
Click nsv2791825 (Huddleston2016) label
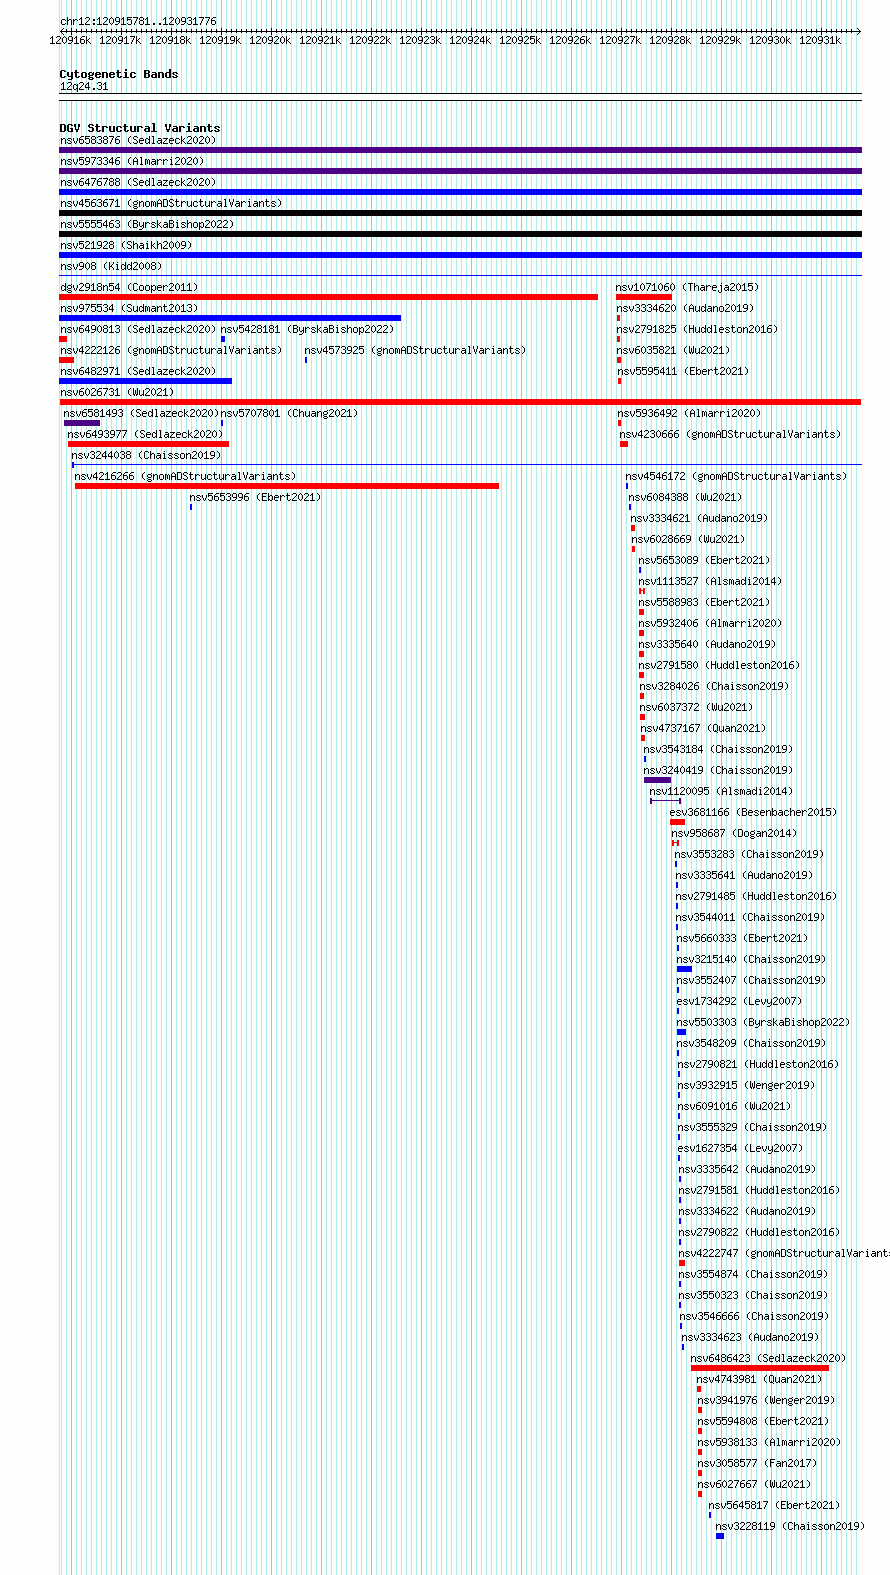[697, 330]
